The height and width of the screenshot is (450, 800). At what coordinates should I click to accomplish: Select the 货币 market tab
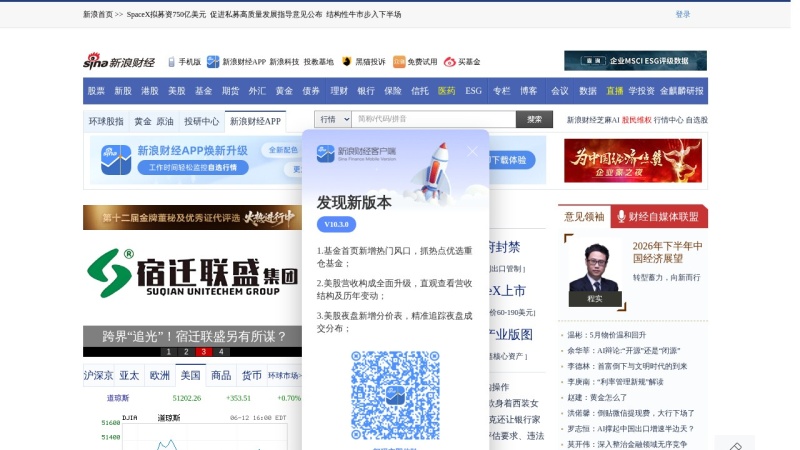click(x=252, y=376)
